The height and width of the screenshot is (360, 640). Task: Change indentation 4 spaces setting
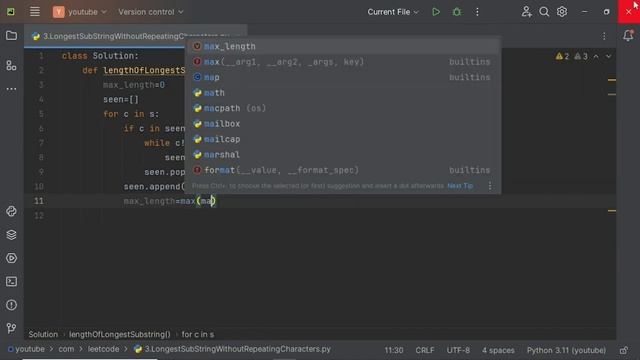498,350
